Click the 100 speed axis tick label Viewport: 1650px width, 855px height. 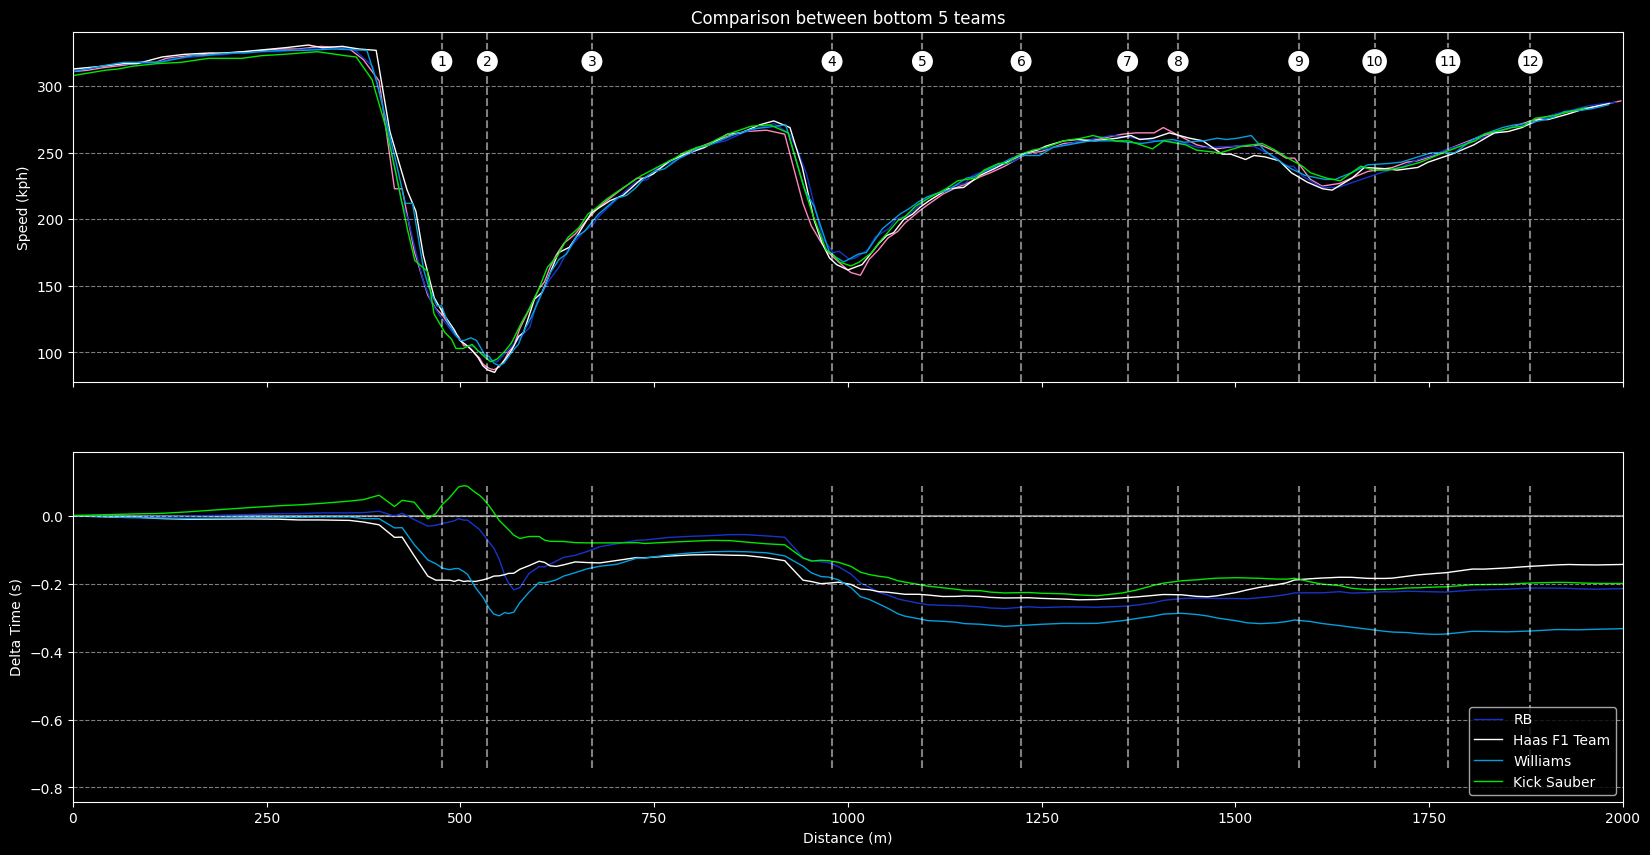(51, 354)
